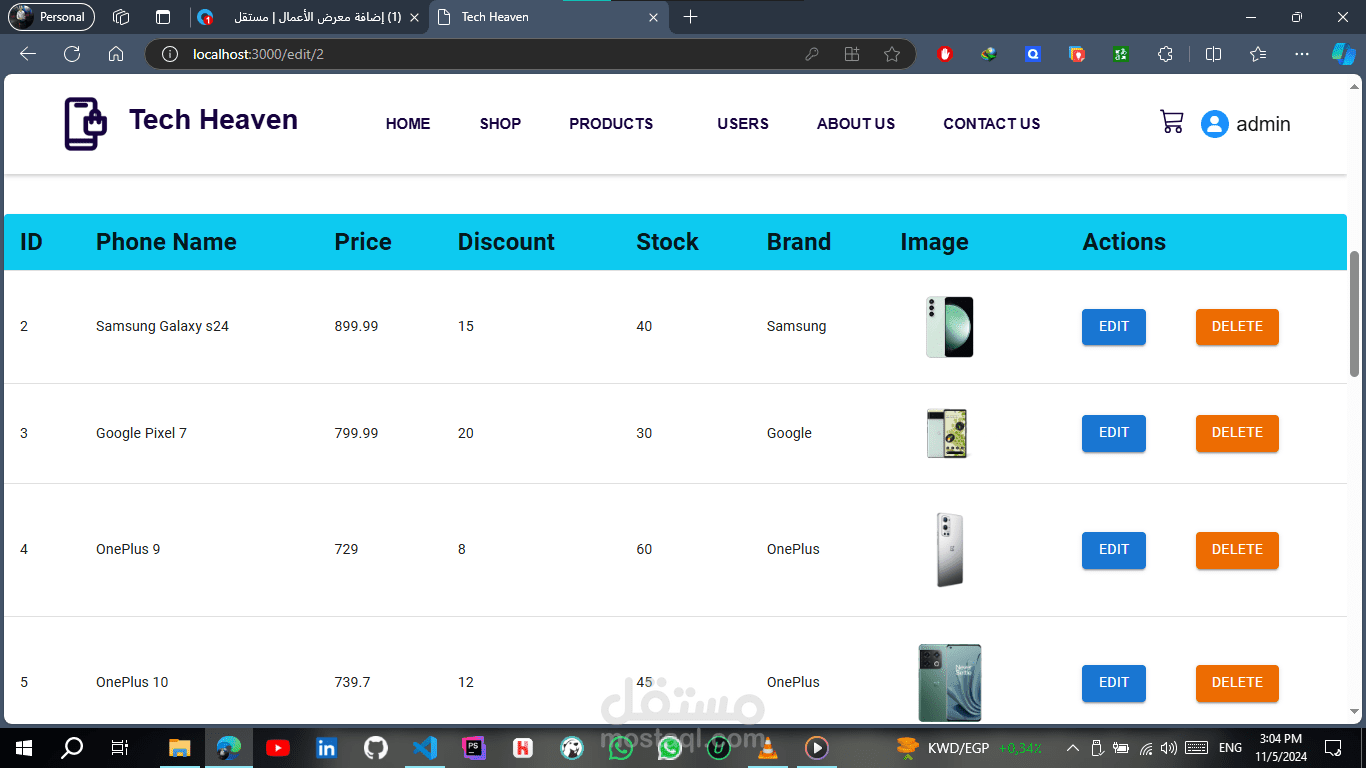Click the Tech Heaven brand title

[x=213, y=120]
